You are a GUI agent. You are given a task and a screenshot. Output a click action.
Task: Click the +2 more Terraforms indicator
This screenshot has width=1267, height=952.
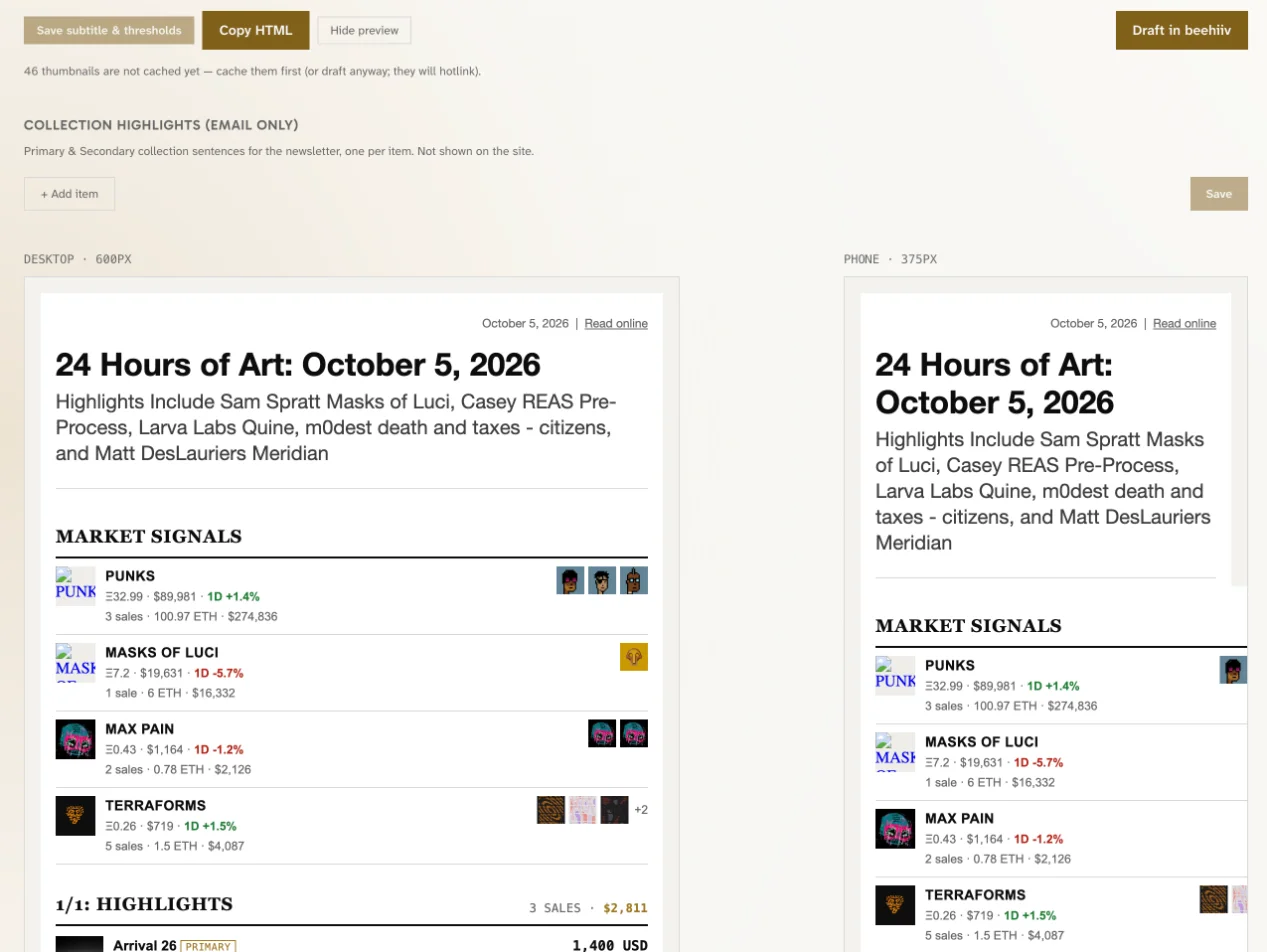pos(641,810)
